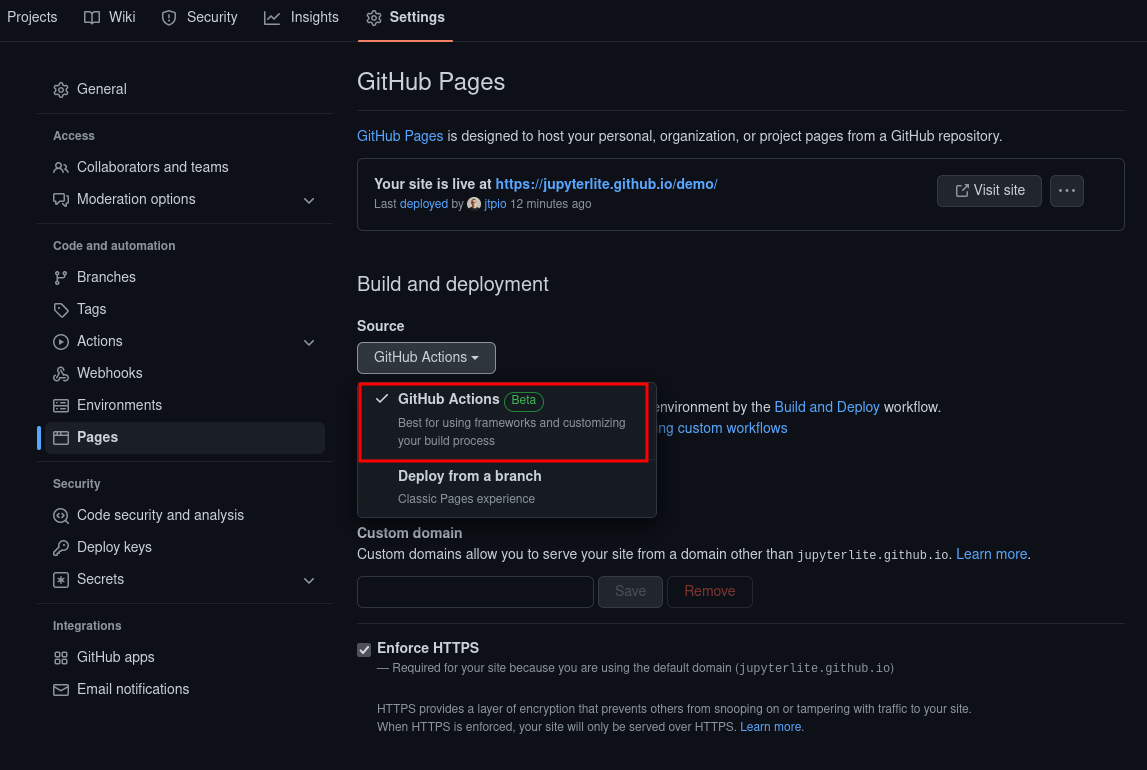Expand the Secrets section
Screen dimensions: 1147x770
[x=310, y=579]
